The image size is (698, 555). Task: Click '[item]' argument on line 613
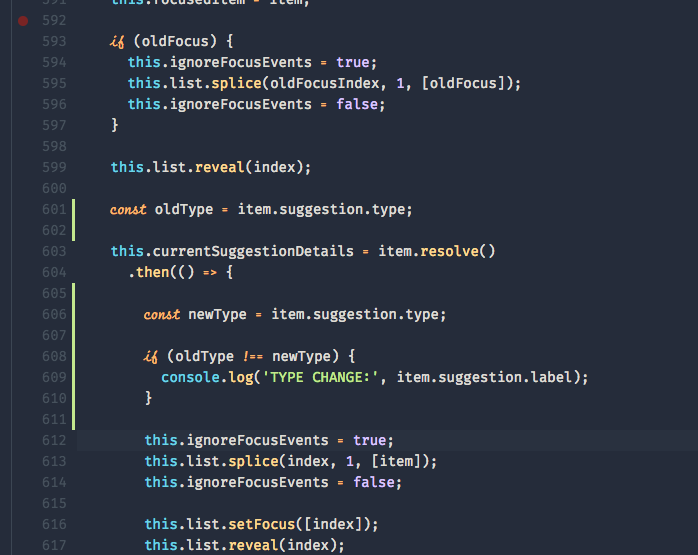[x=396, y=461]
